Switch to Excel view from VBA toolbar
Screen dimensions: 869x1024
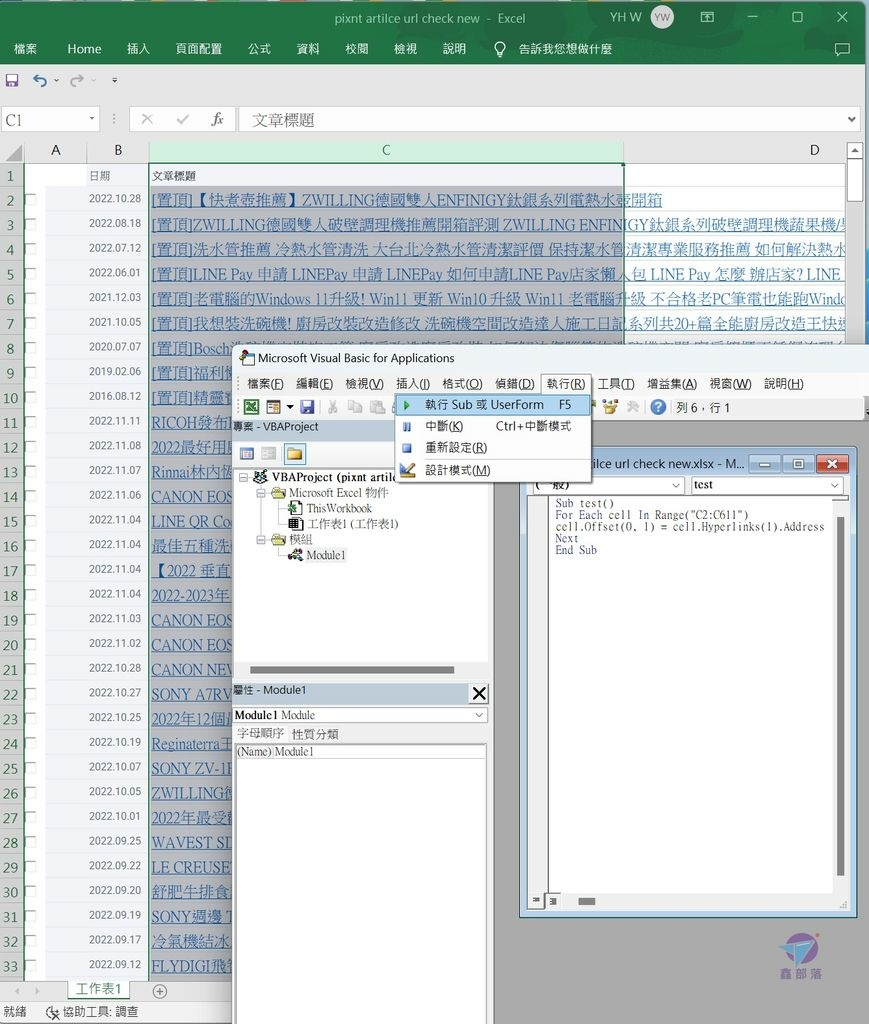(x=251, y=407)
